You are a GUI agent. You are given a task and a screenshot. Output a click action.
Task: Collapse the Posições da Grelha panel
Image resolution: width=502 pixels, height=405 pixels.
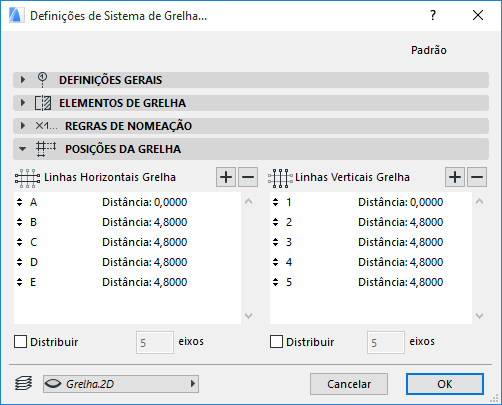tap(23, 149)
